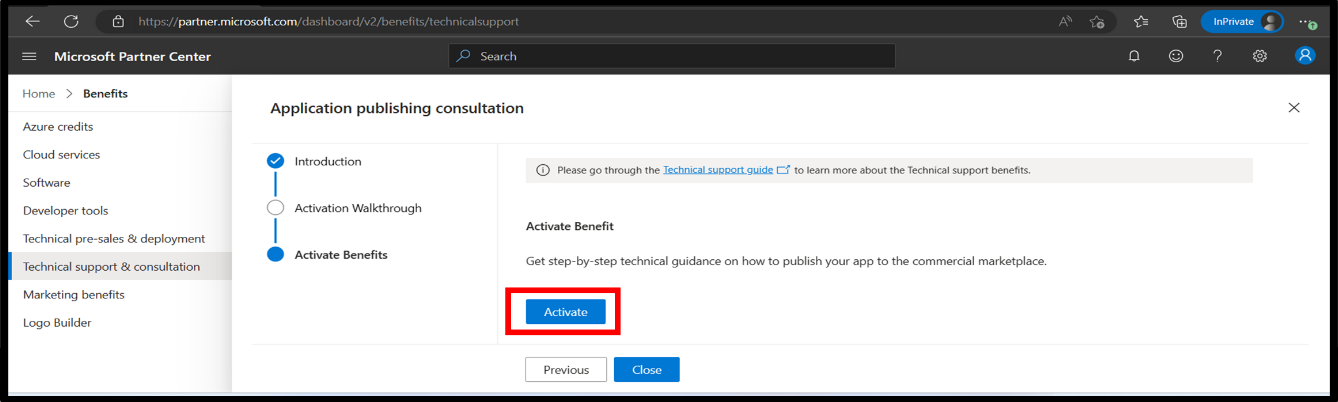The height and width of the screenshot is (402, 1338).
Task: Open the hamburger navigation menu
Action: click(29, 56)
